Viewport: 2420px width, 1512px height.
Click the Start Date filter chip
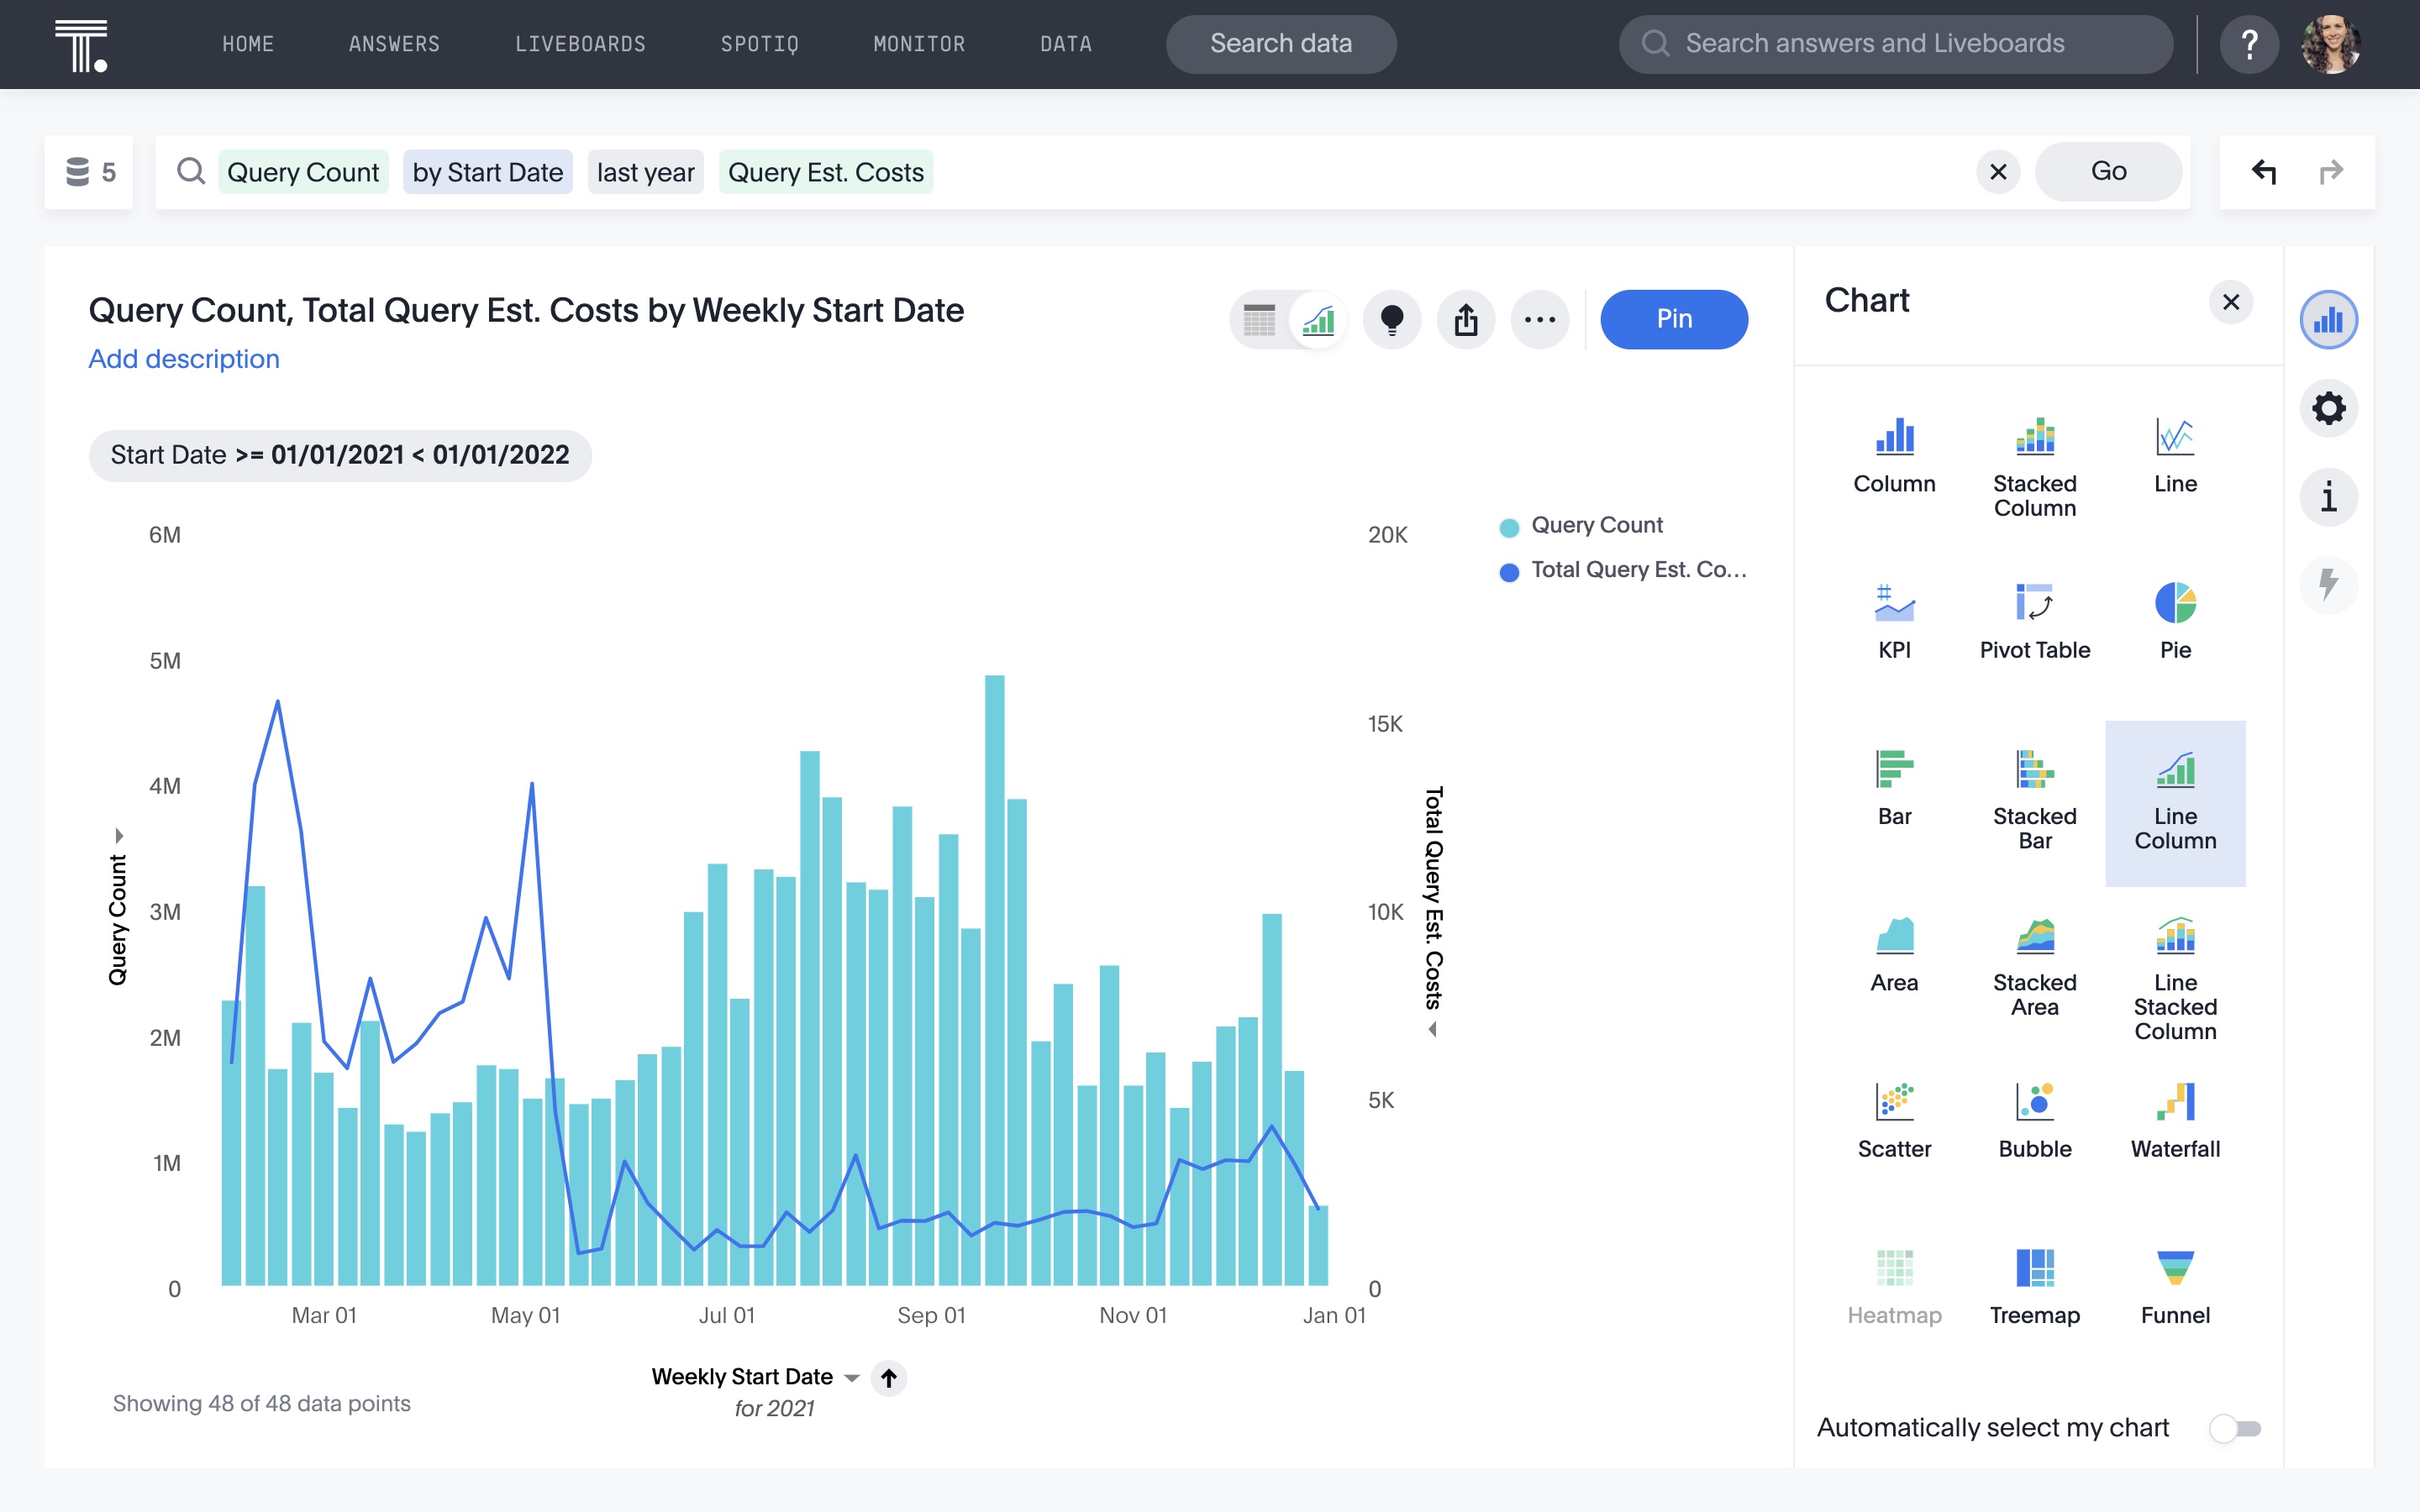tap(340, 456)
